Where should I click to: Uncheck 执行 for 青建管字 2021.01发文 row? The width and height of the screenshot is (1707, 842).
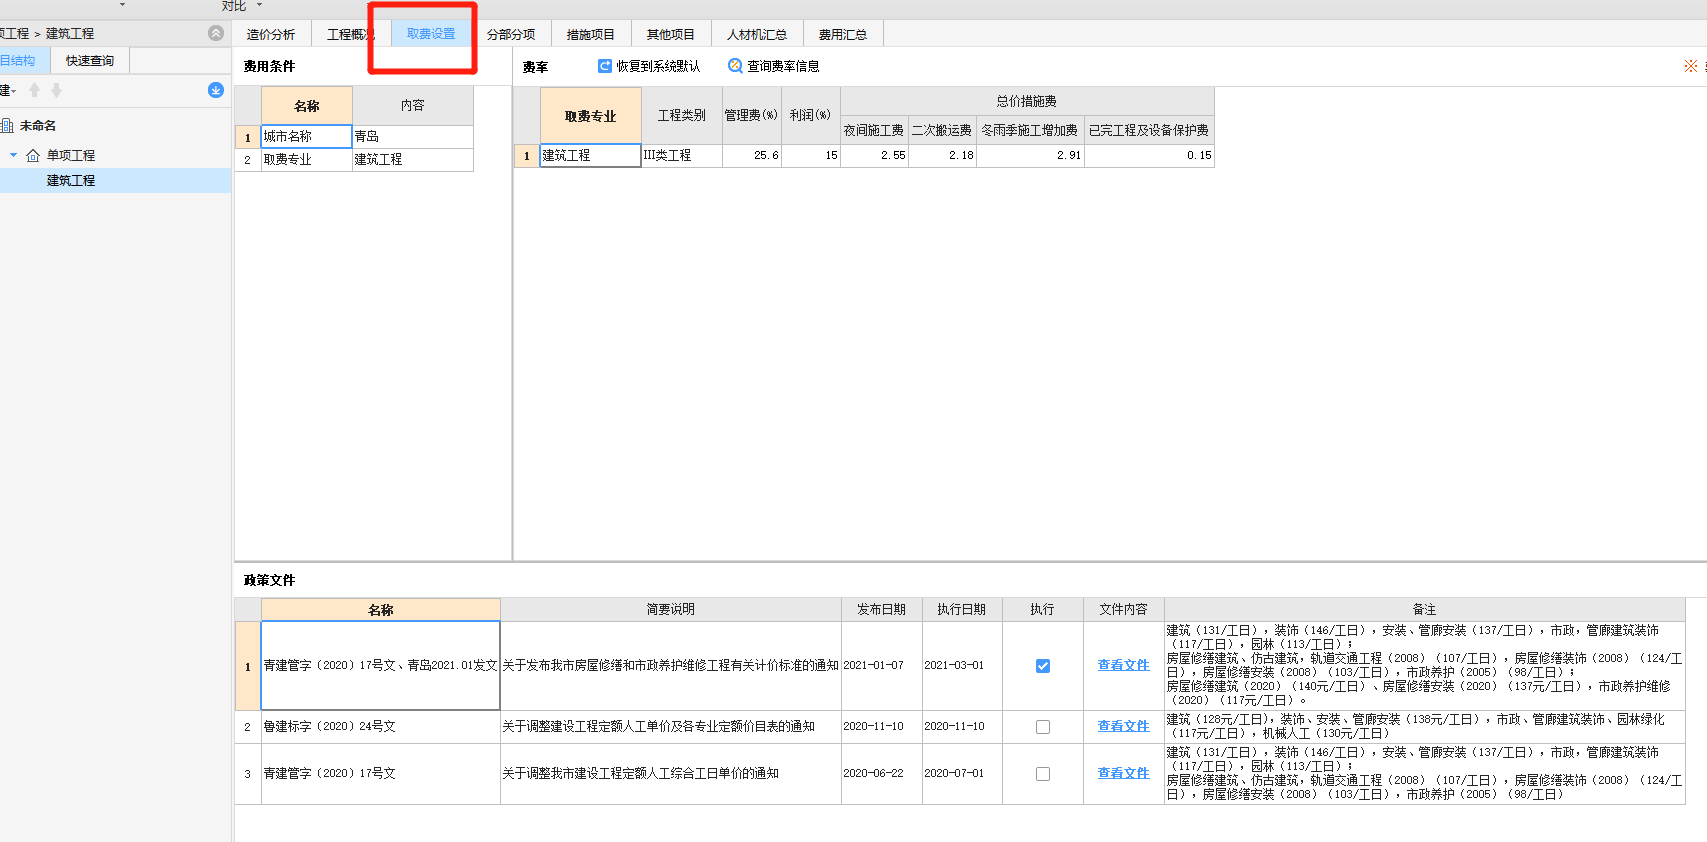(x=1043, y=666)
